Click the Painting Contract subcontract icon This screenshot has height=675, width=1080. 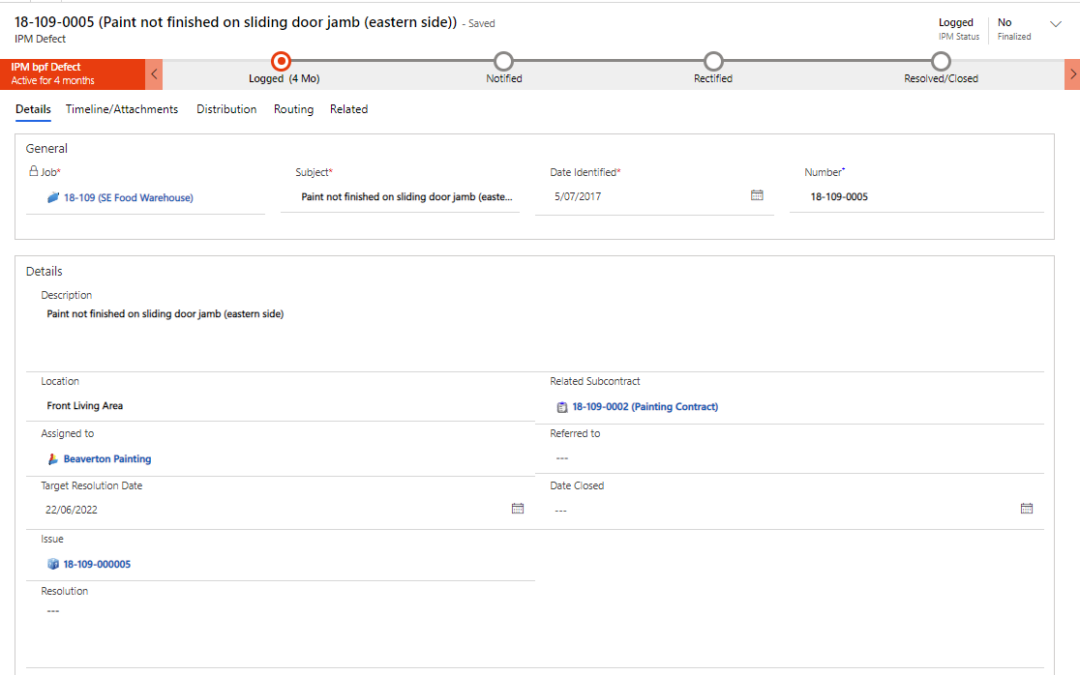[562, 407]
